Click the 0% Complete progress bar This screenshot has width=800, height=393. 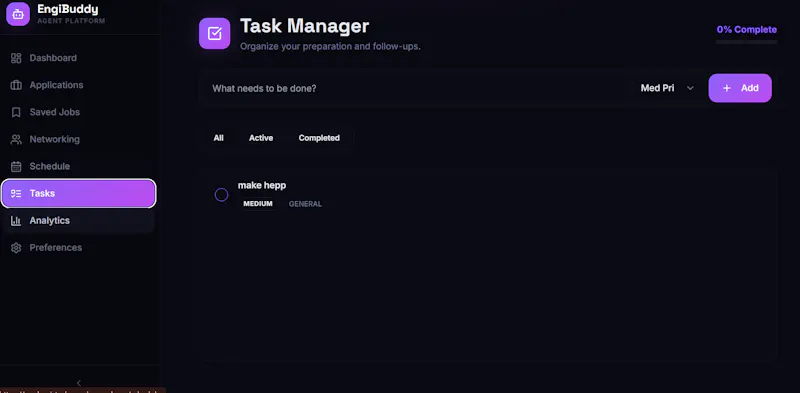point(746,42)
